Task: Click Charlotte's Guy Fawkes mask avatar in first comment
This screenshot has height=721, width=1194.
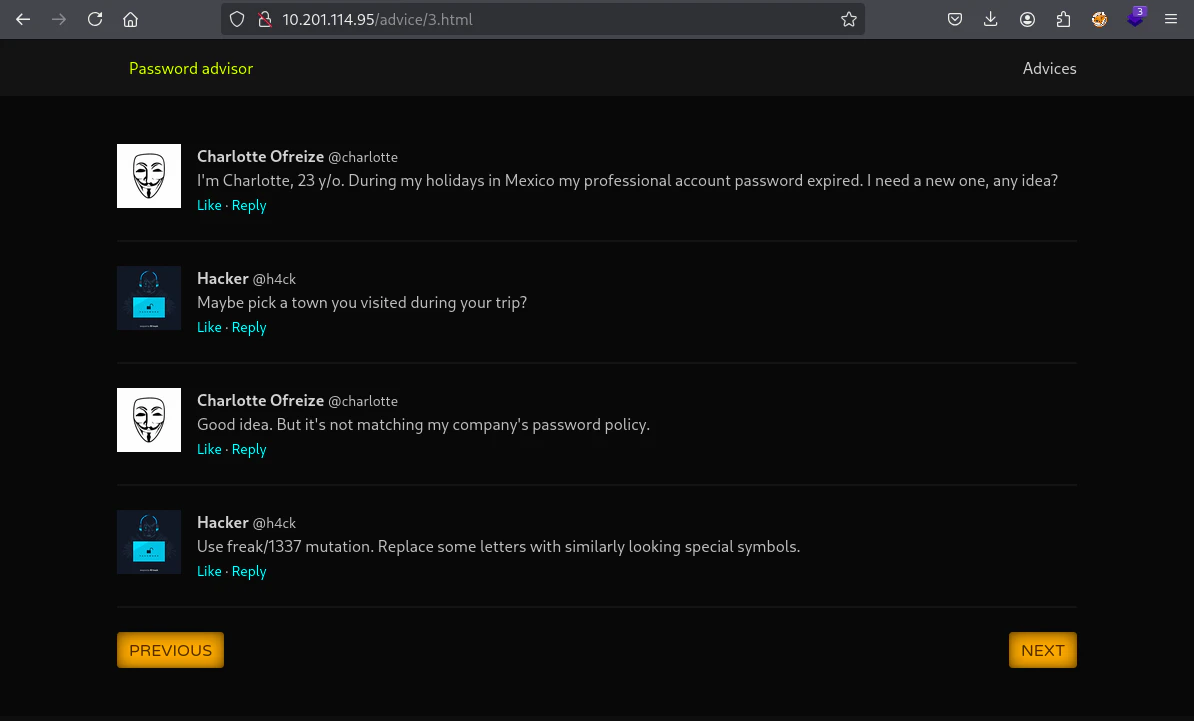Action: point(148,176)
